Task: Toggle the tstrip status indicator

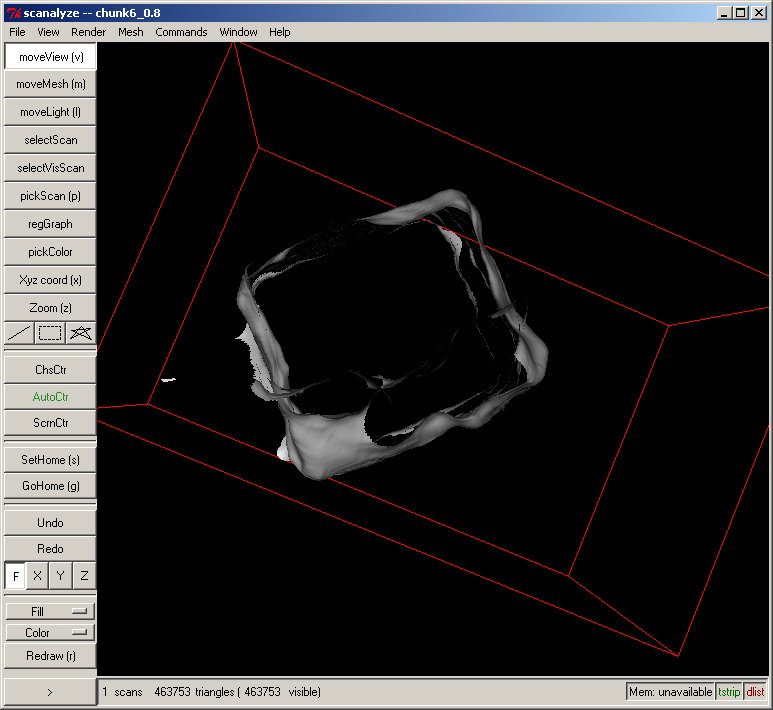Action: click(729, 692)
